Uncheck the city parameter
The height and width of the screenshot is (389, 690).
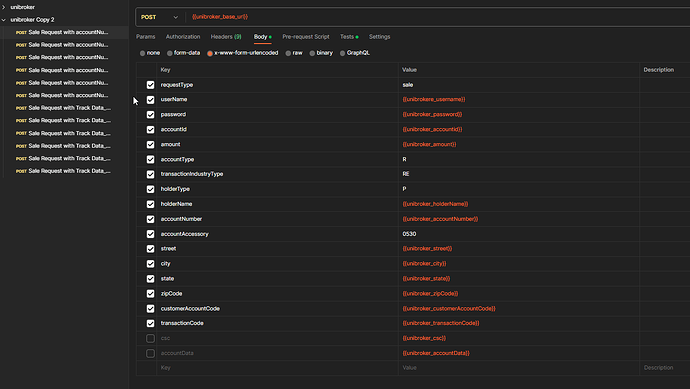(x=150, y=264)
